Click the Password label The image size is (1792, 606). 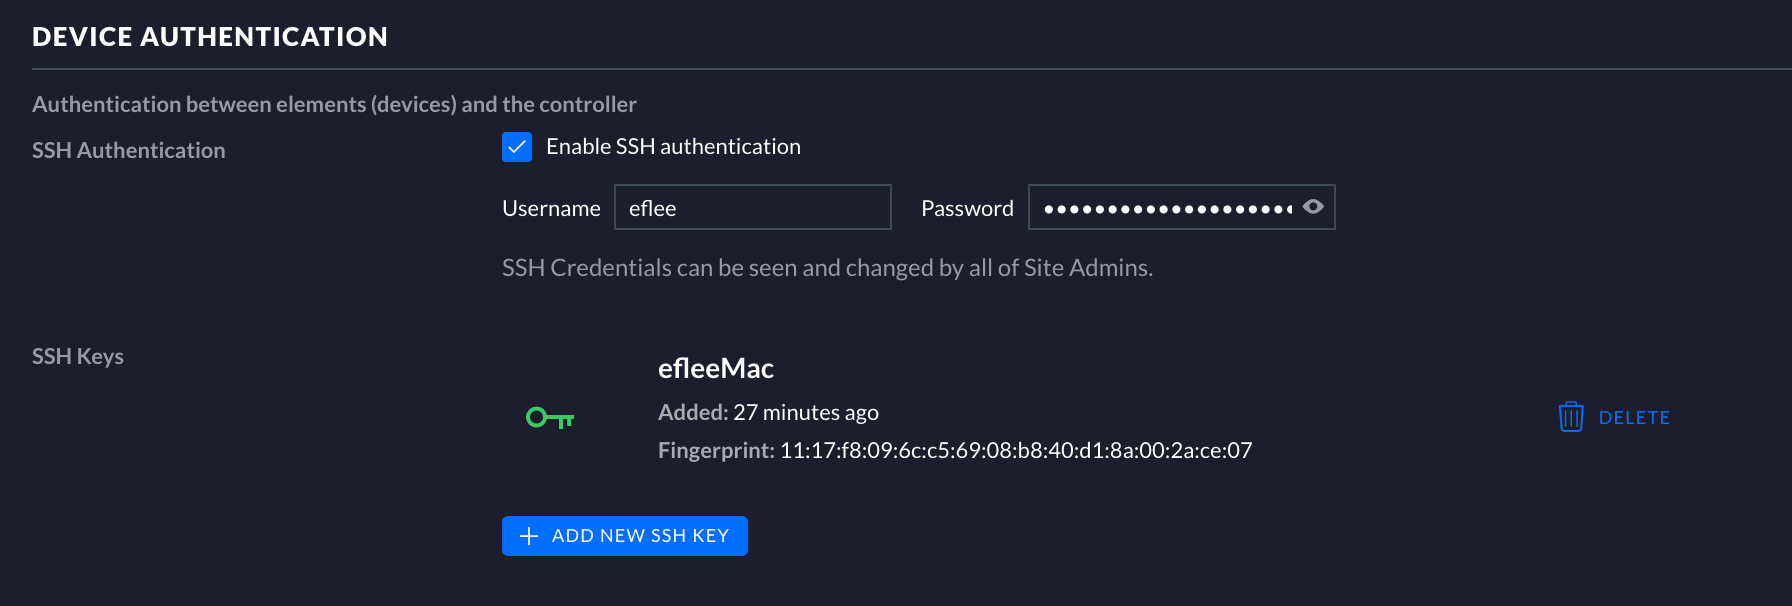pos(967,208)
